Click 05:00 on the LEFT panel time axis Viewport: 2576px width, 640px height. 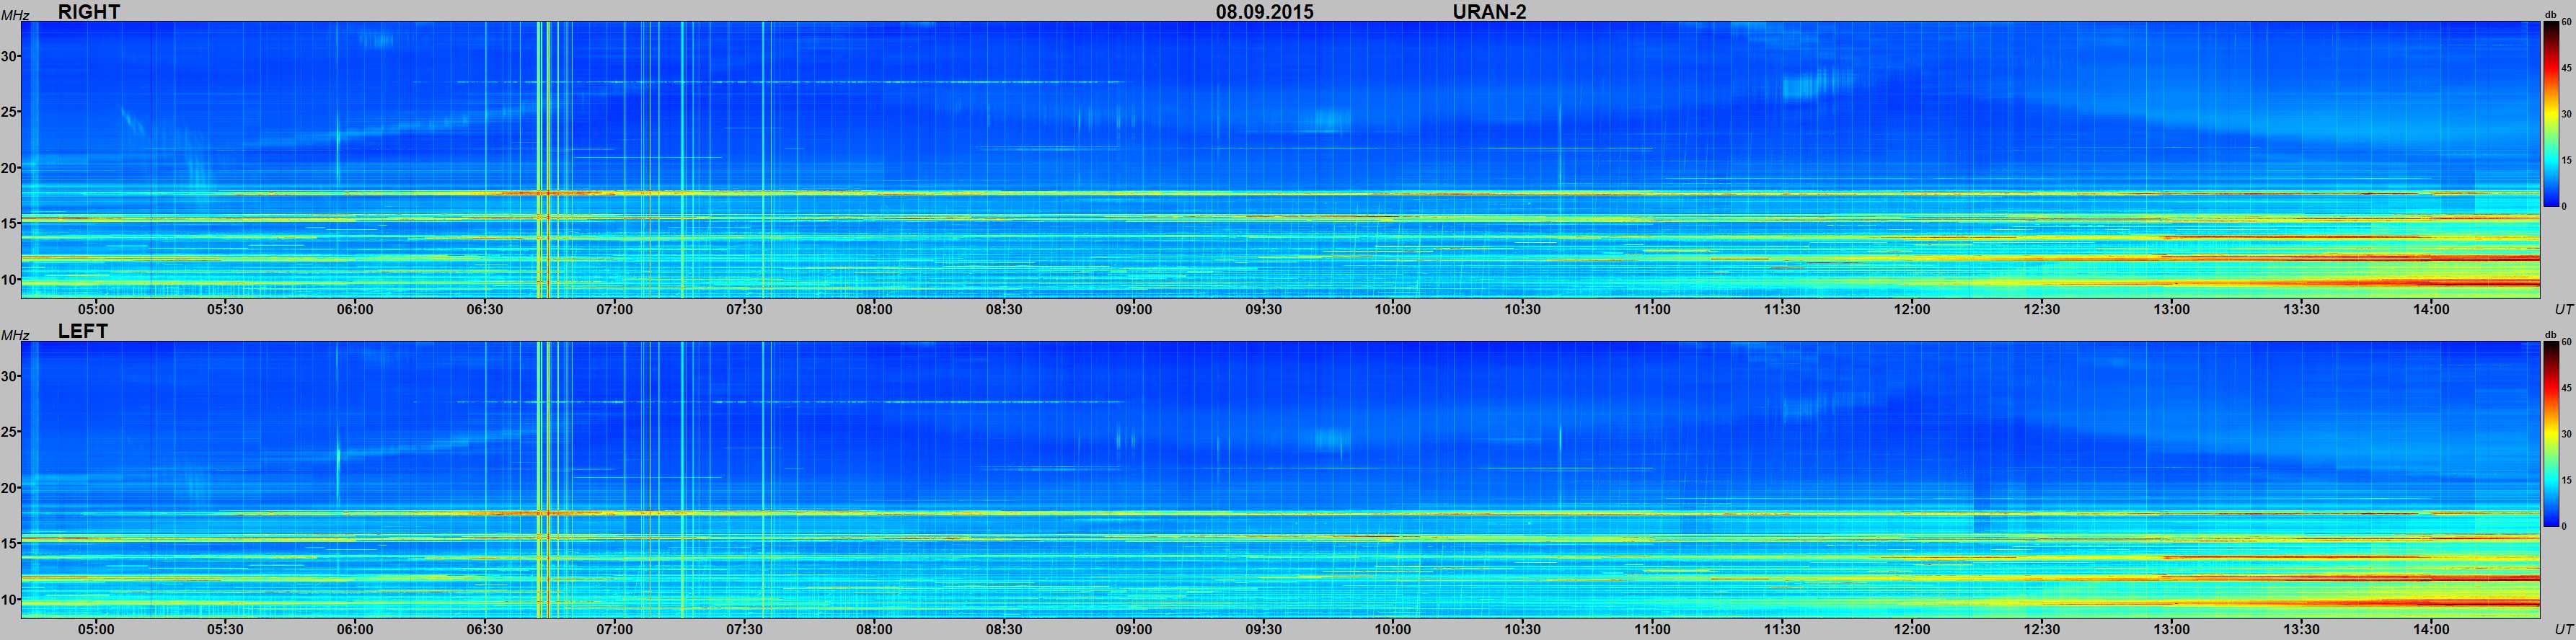tap(96, 629)
